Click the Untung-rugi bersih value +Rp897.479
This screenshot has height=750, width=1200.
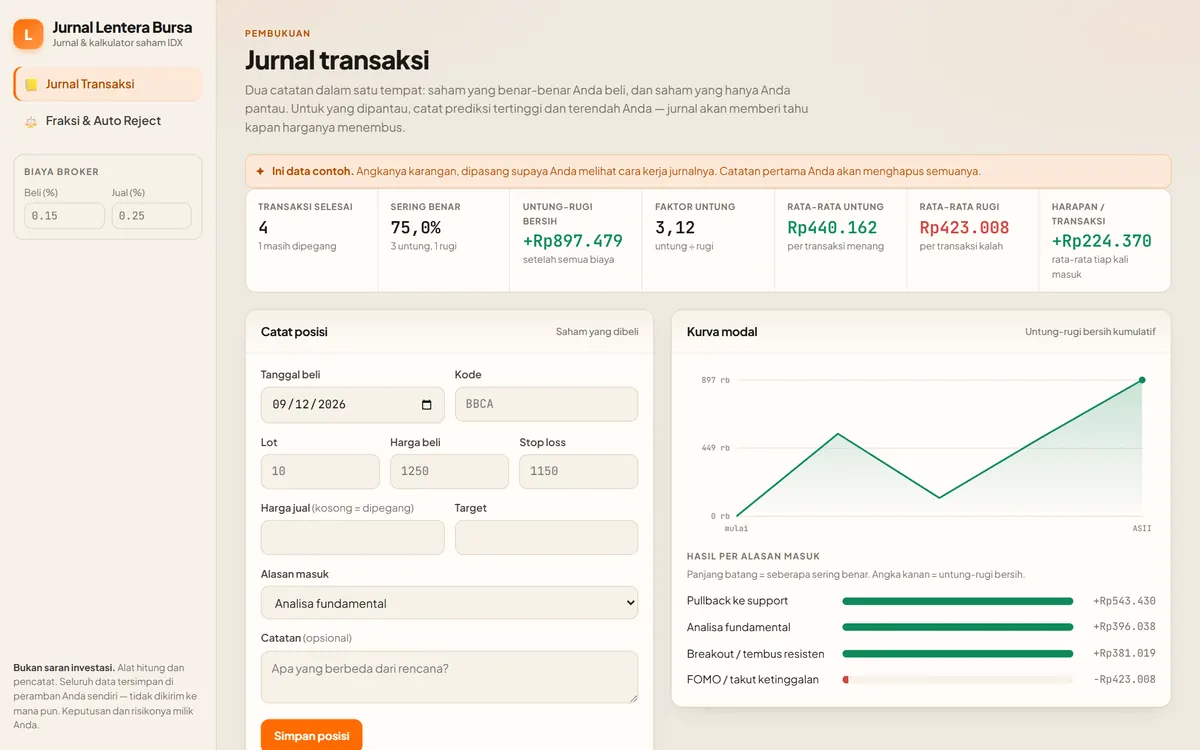click(x=573, y=241)
